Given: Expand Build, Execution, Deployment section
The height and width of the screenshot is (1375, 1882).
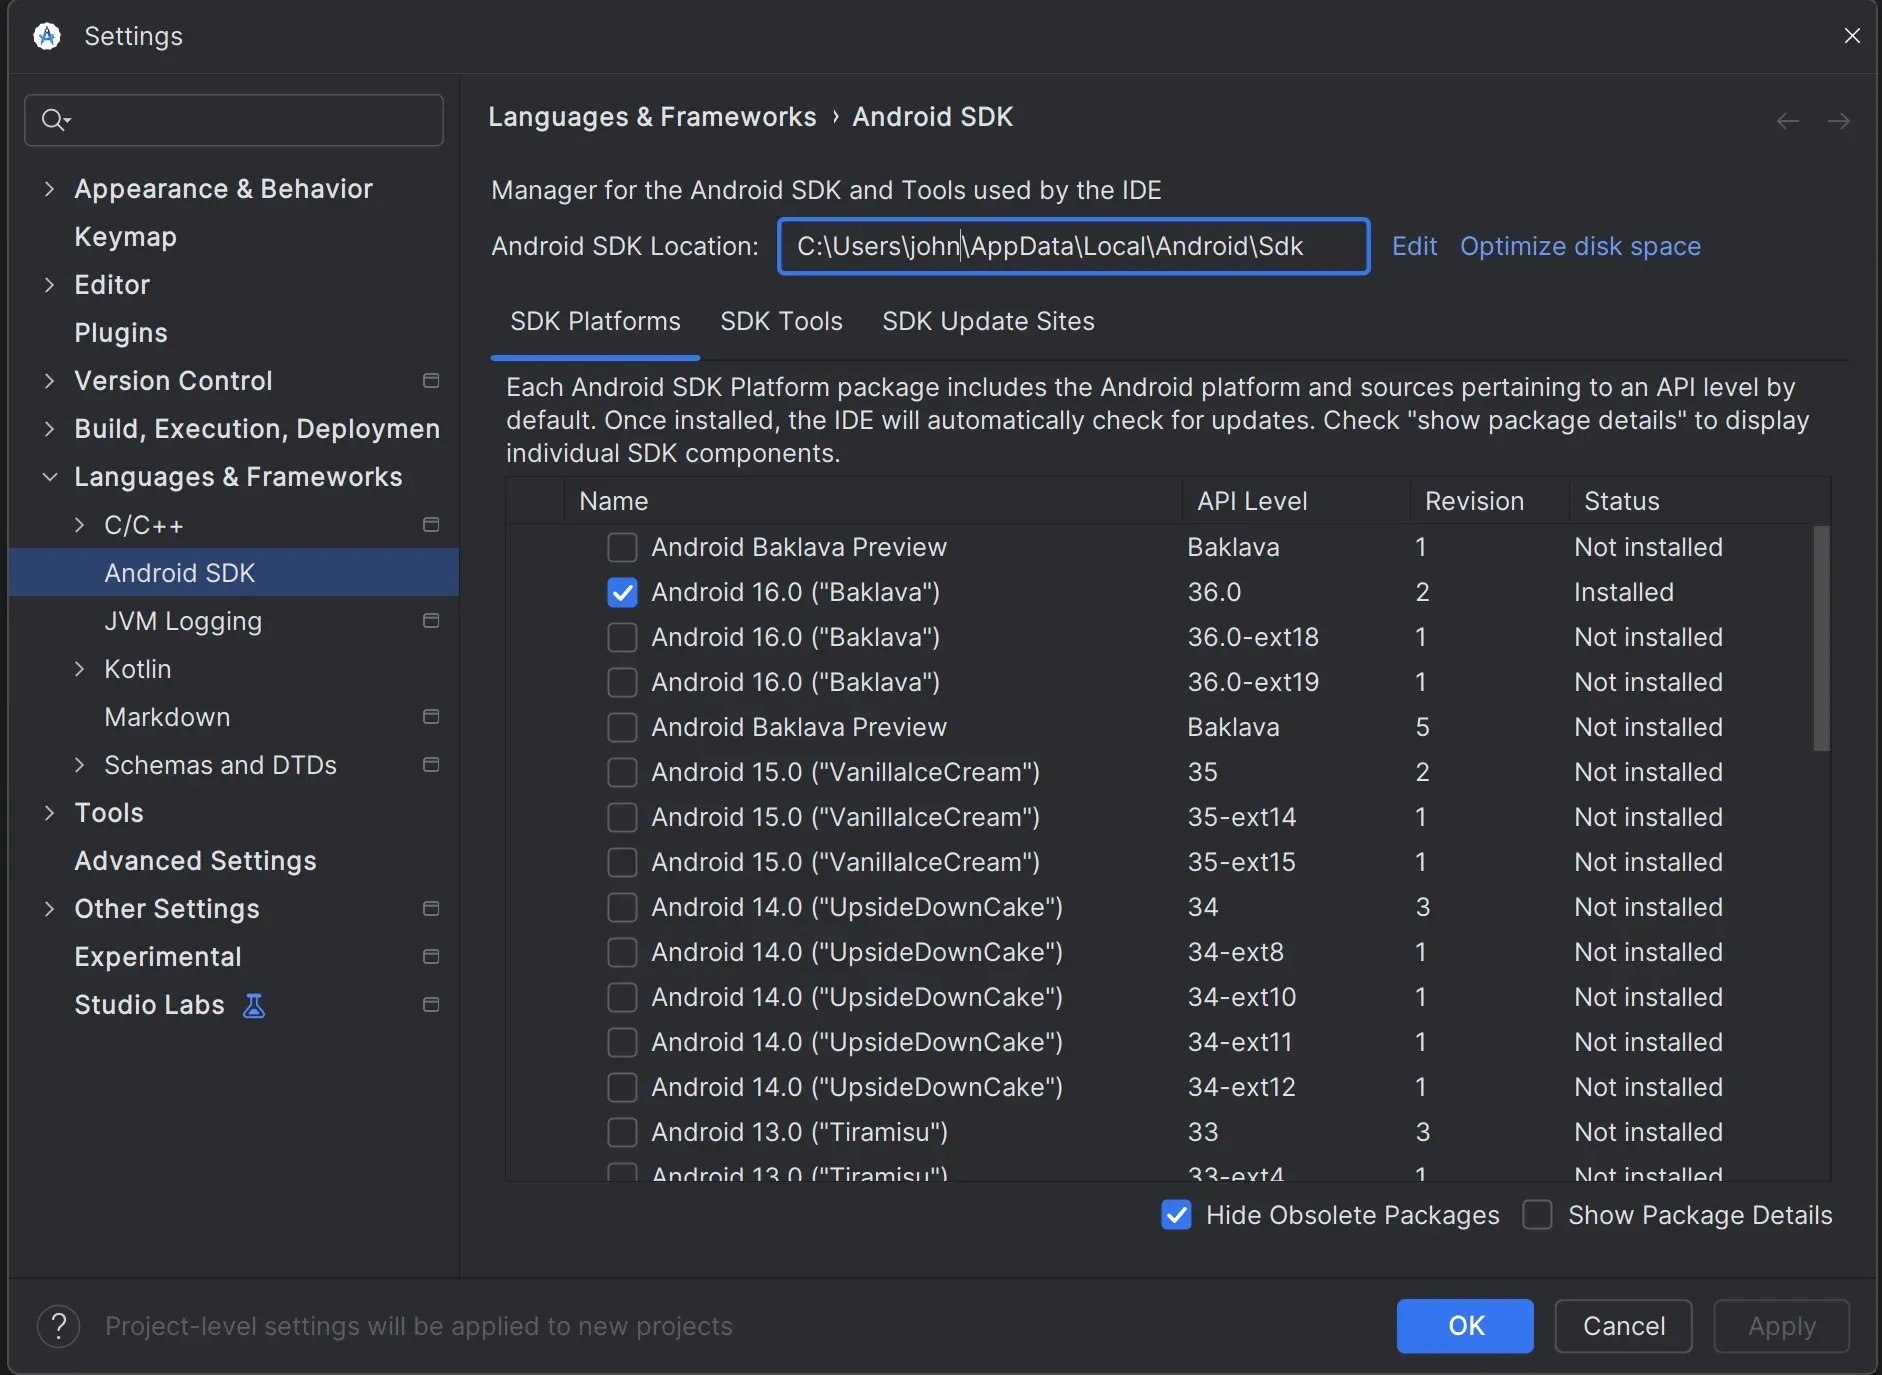Looking at the screenshot, I should pos(49,429).
